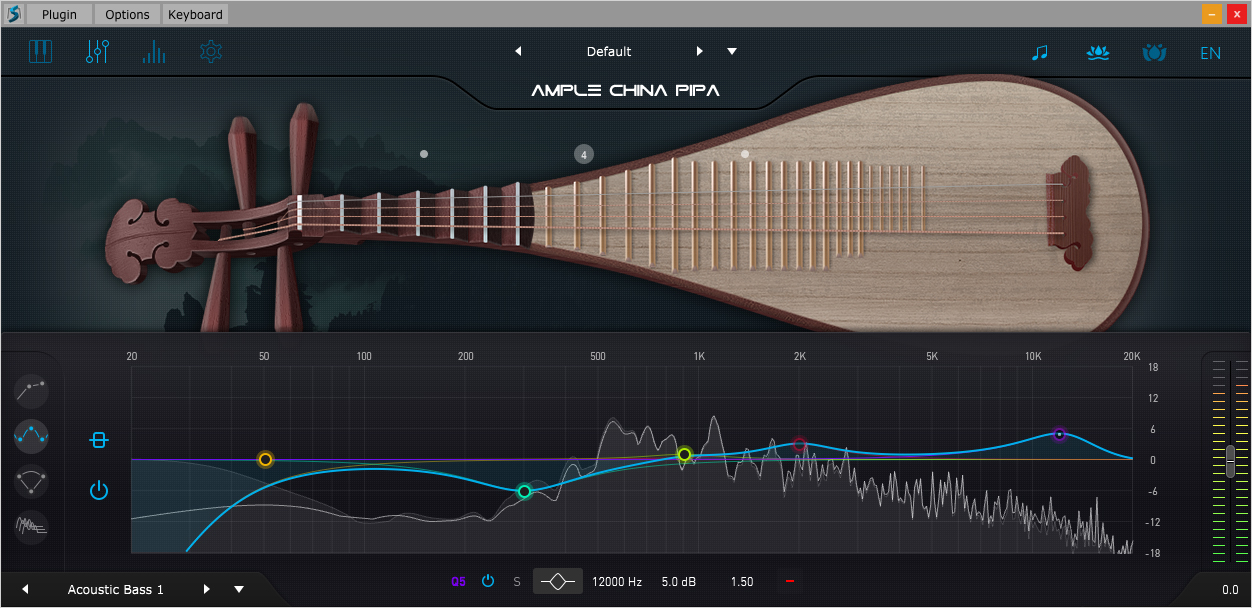Remove the band with red minus
The image size is (1252, 608).
790,581
